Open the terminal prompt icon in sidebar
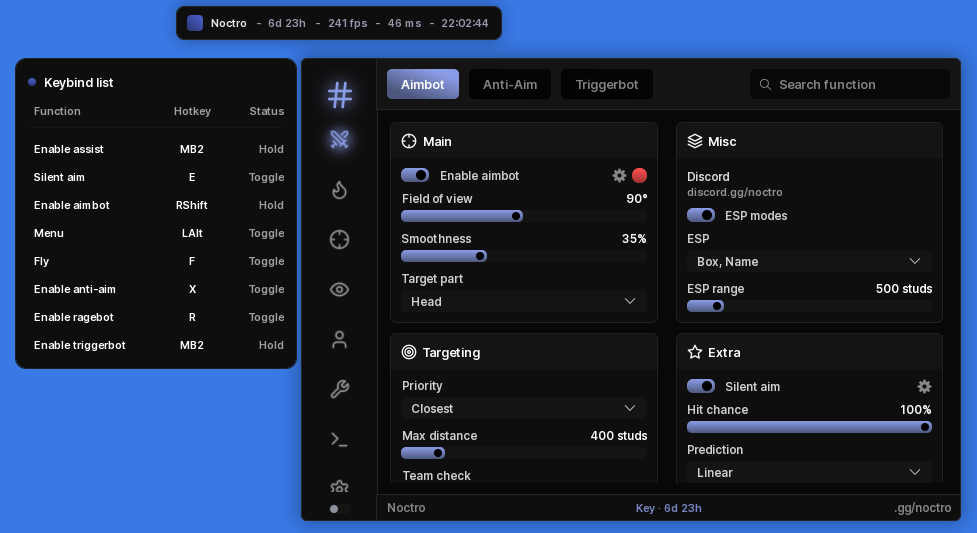The image size is (977, 533). click(340, 439)
